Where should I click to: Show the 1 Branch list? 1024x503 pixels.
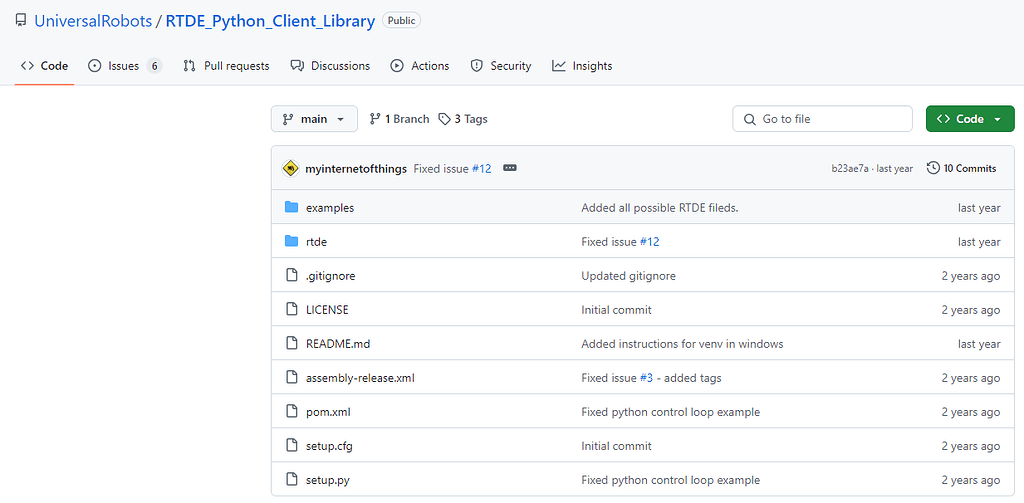[x=399, y=119]
